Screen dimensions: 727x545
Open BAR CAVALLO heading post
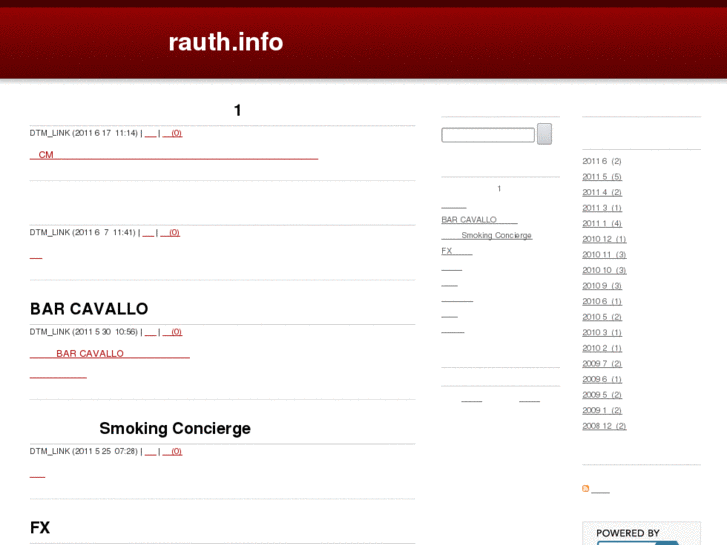pos(89,309)
